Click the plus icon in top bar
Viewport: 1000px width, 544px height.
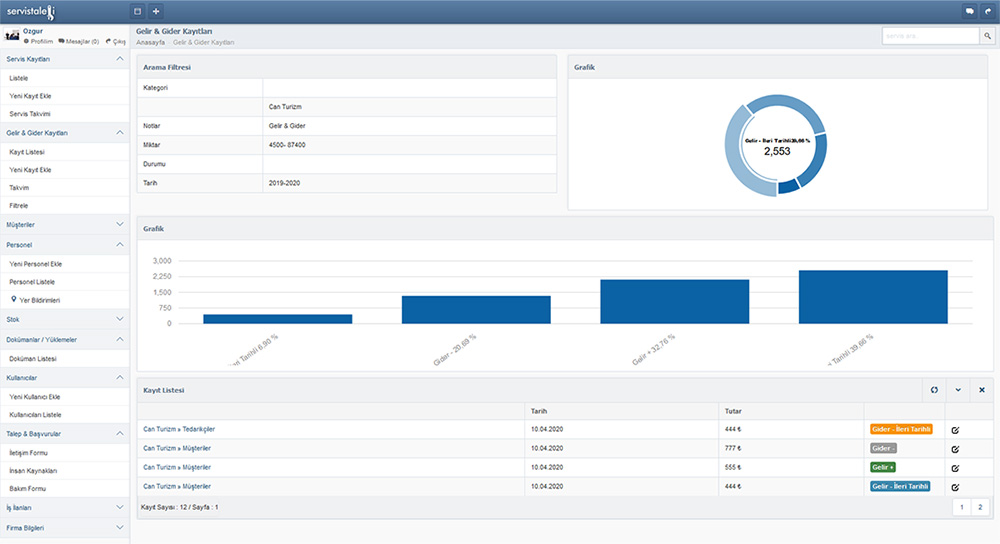tap(156, 11)
